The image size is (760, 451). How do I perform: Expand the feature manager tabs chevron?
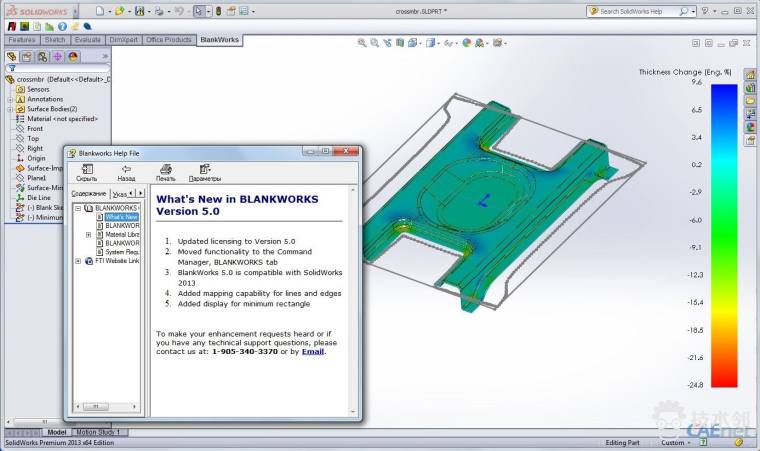pyautogui.click(x=105, y=57)
